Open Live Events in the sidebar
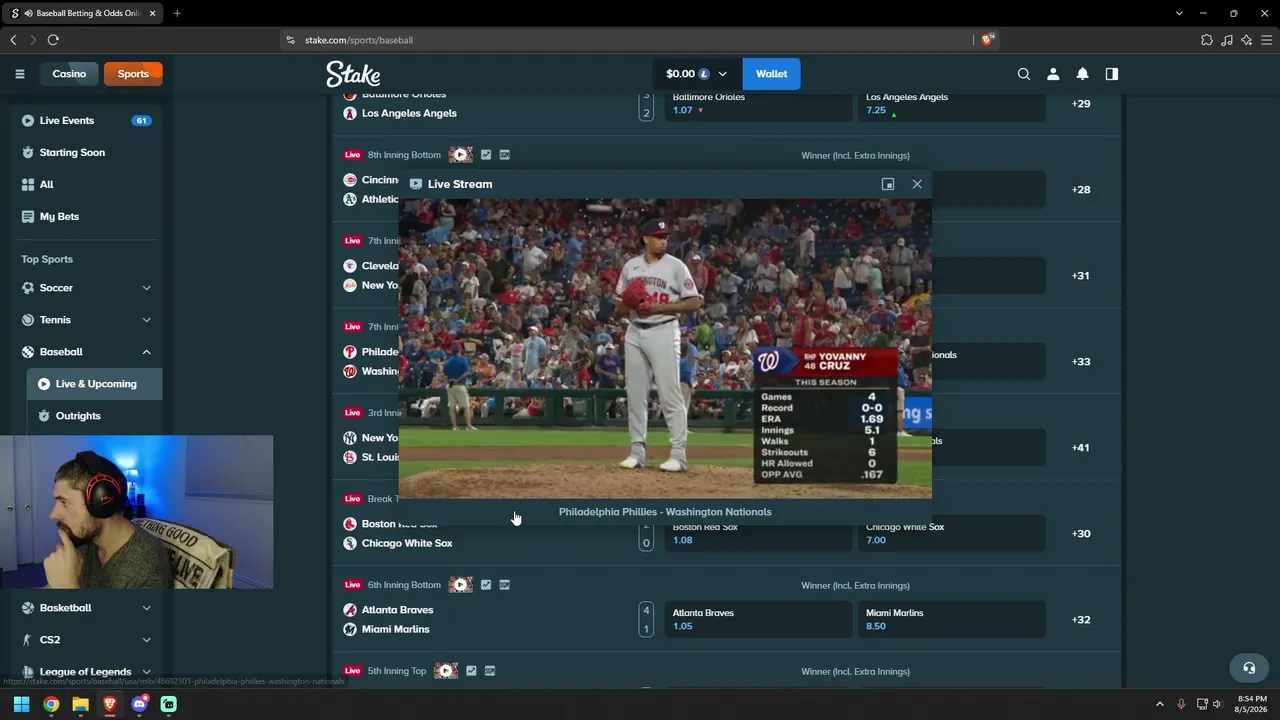This screenshot has width=1280, height=720. (x=87, y=121)
